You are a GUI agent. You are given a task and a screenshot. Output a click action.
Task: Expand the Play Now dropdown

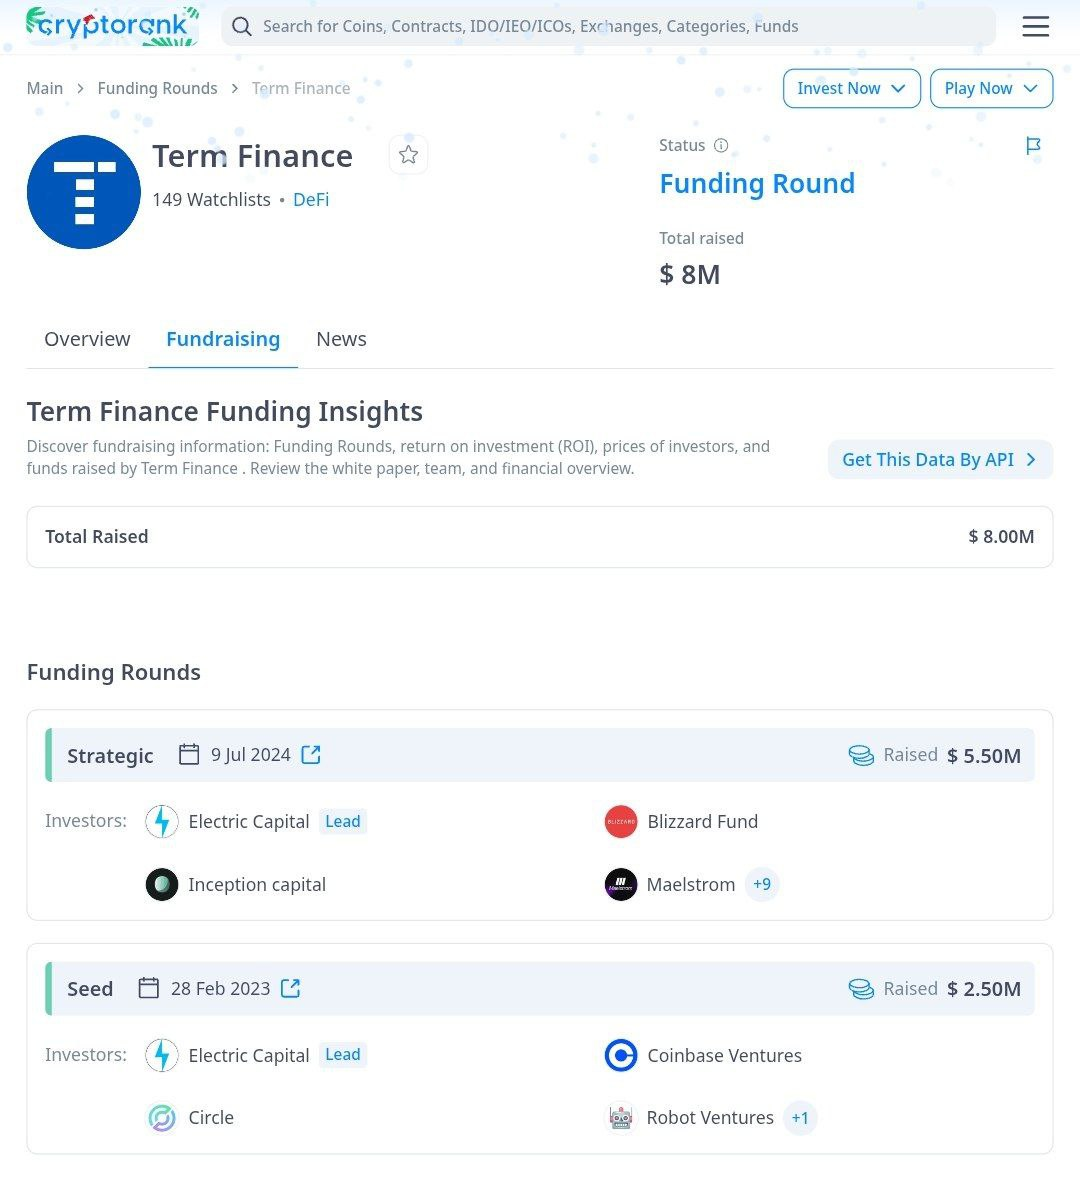pyautogui.click(x=991, y=88)
